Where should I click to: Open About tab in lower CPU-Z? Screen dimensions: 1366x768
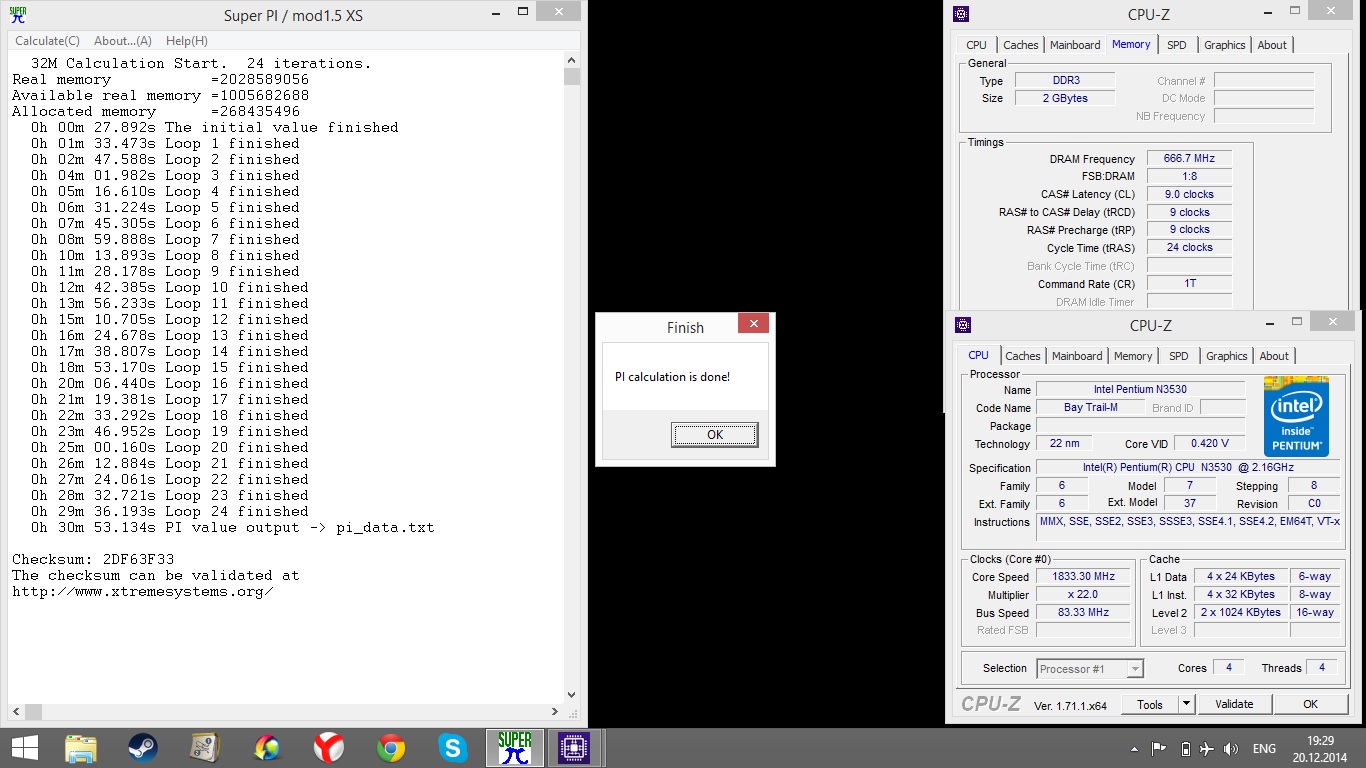click(1274, 356)
